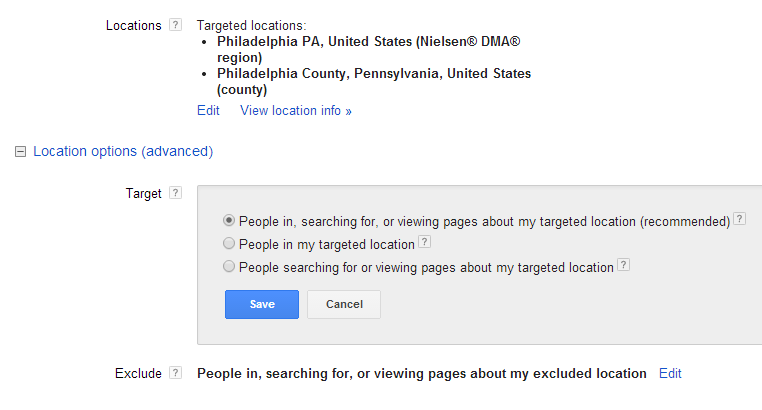
Task: Save the target settings
Action: (x=262, y=304)
